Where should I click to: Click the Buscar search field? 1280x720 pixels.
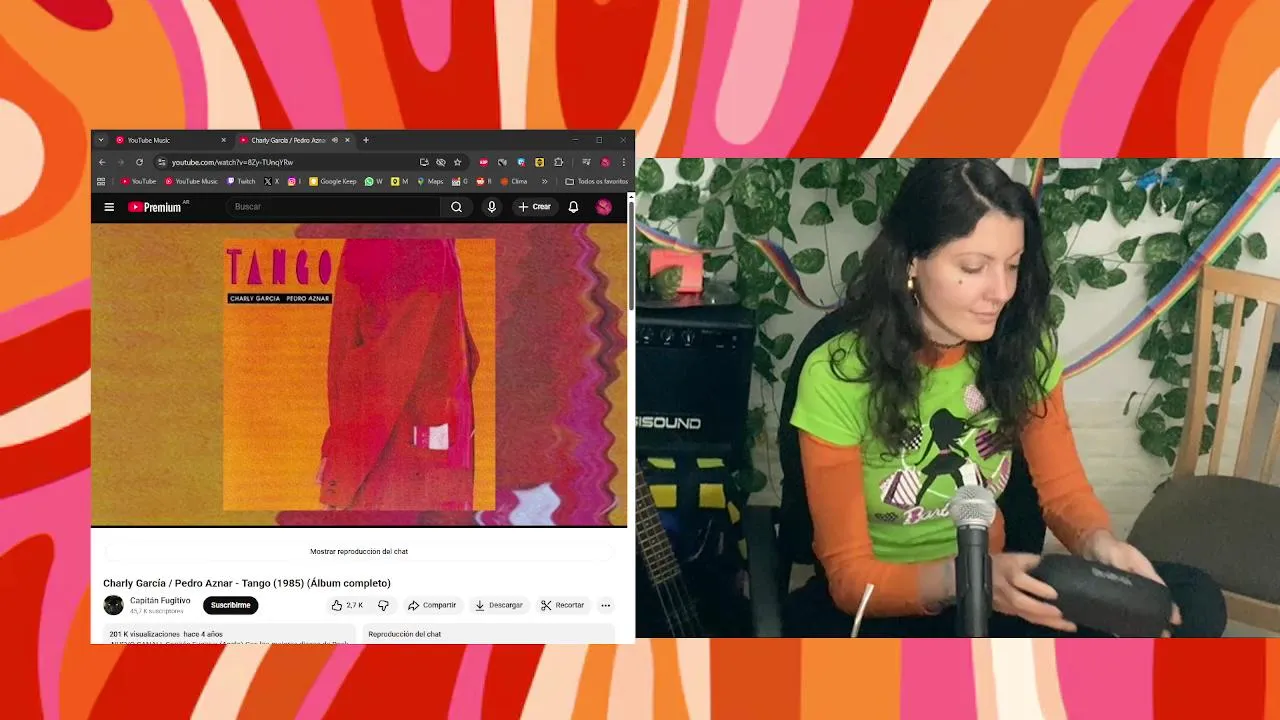(x=333, y=207)
